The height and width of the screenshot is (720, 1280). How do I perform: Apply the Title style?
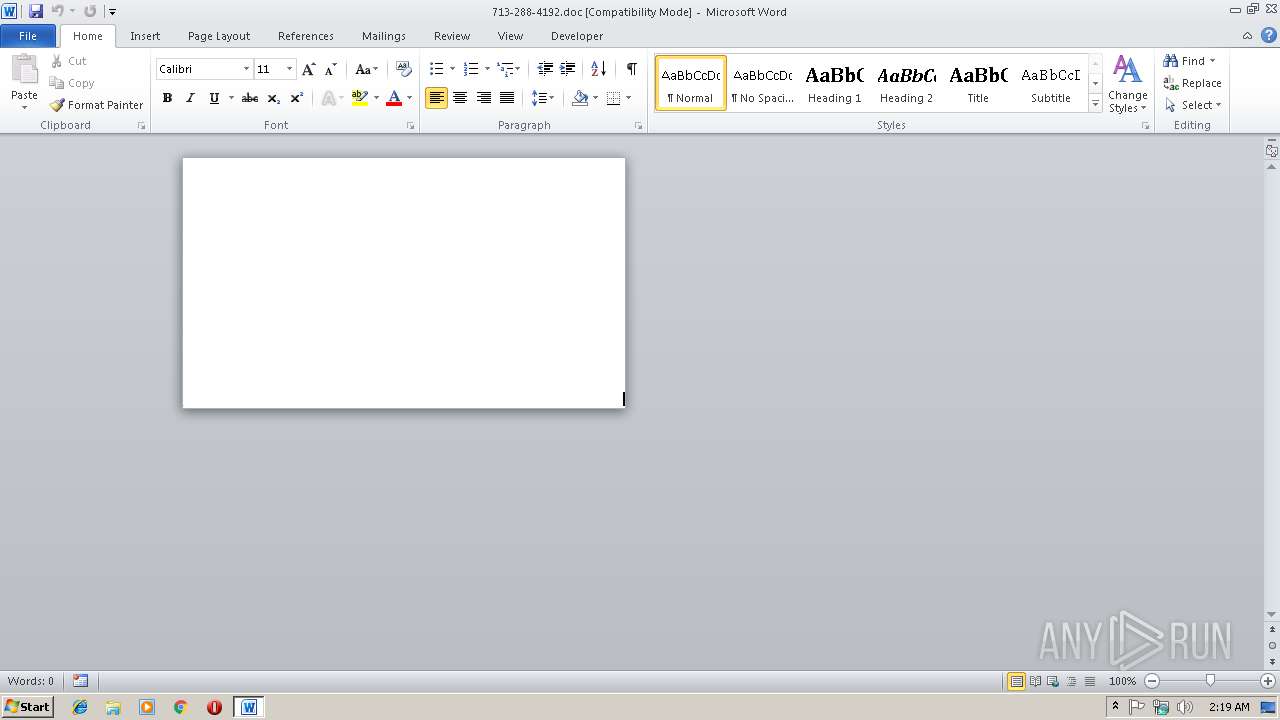tap(978, 83)
